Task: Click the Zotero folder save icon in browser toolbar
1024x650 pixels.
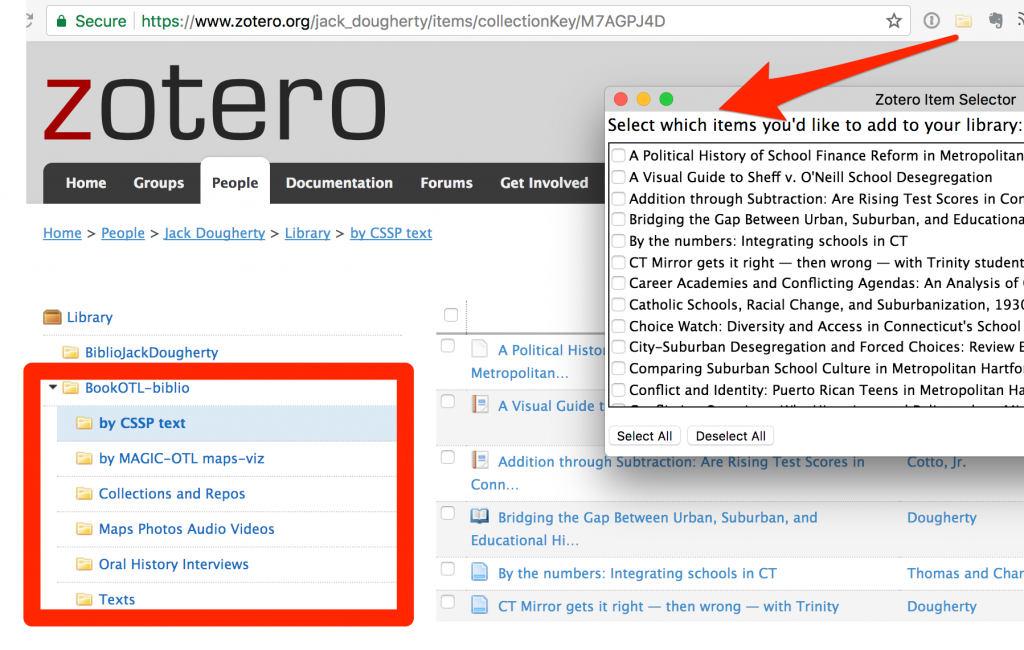Action: click(x=963, y=21)
